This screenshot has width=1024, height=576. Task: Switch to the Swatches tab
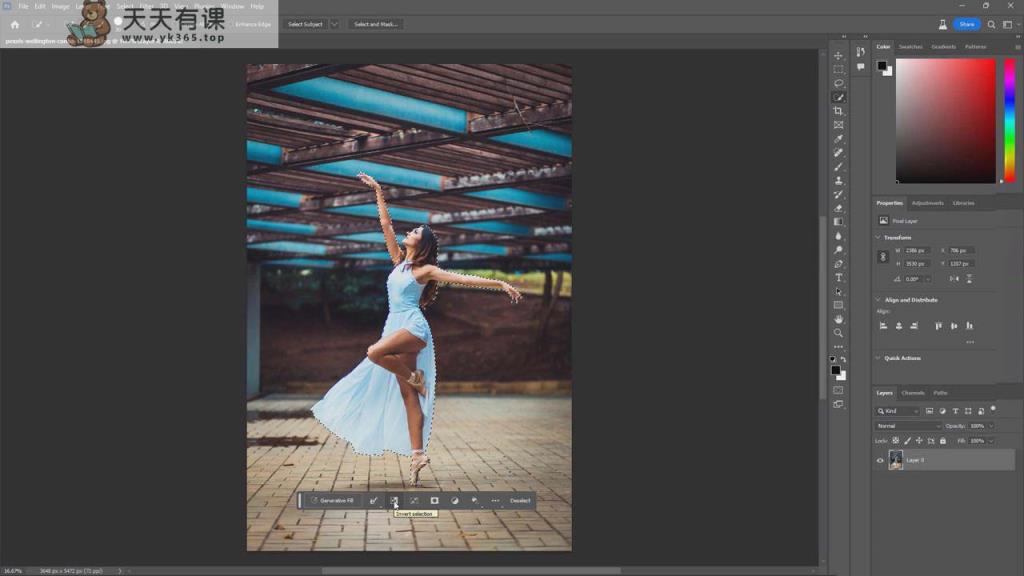910,47
